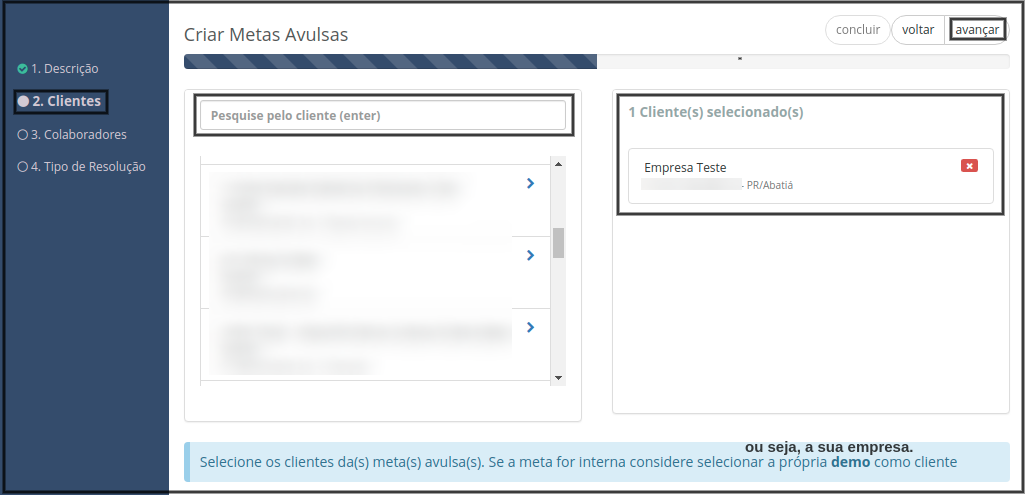The height and width of the screenshot is (495, 1025).
Task: Click scrollbar down arrow in client list
Action: [x=558, y=378]
